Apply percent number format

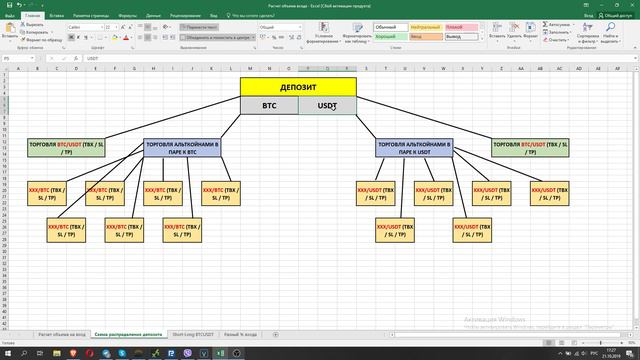(x=274, y=37)
